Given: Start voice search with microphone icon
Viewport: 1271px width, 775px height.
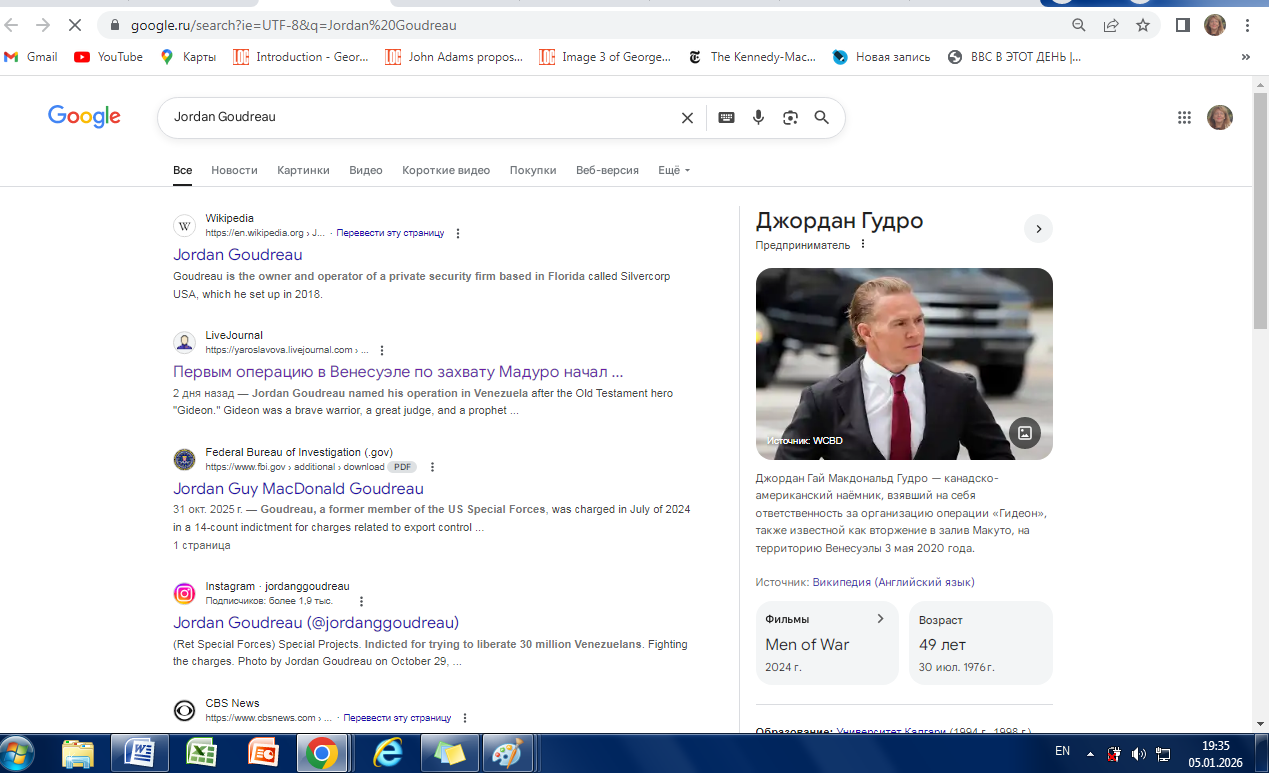Looking at the screenshot, I should [758, 118].
